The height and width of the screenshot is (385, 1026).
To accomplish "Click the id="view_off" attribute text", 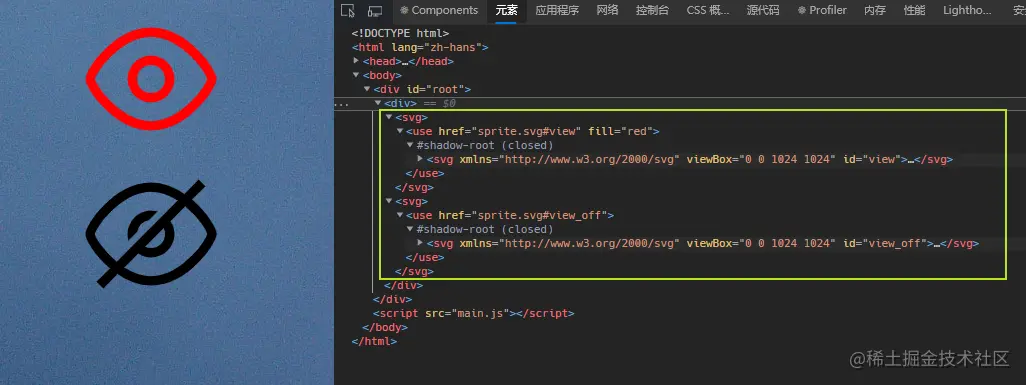I will click(885, 243).
